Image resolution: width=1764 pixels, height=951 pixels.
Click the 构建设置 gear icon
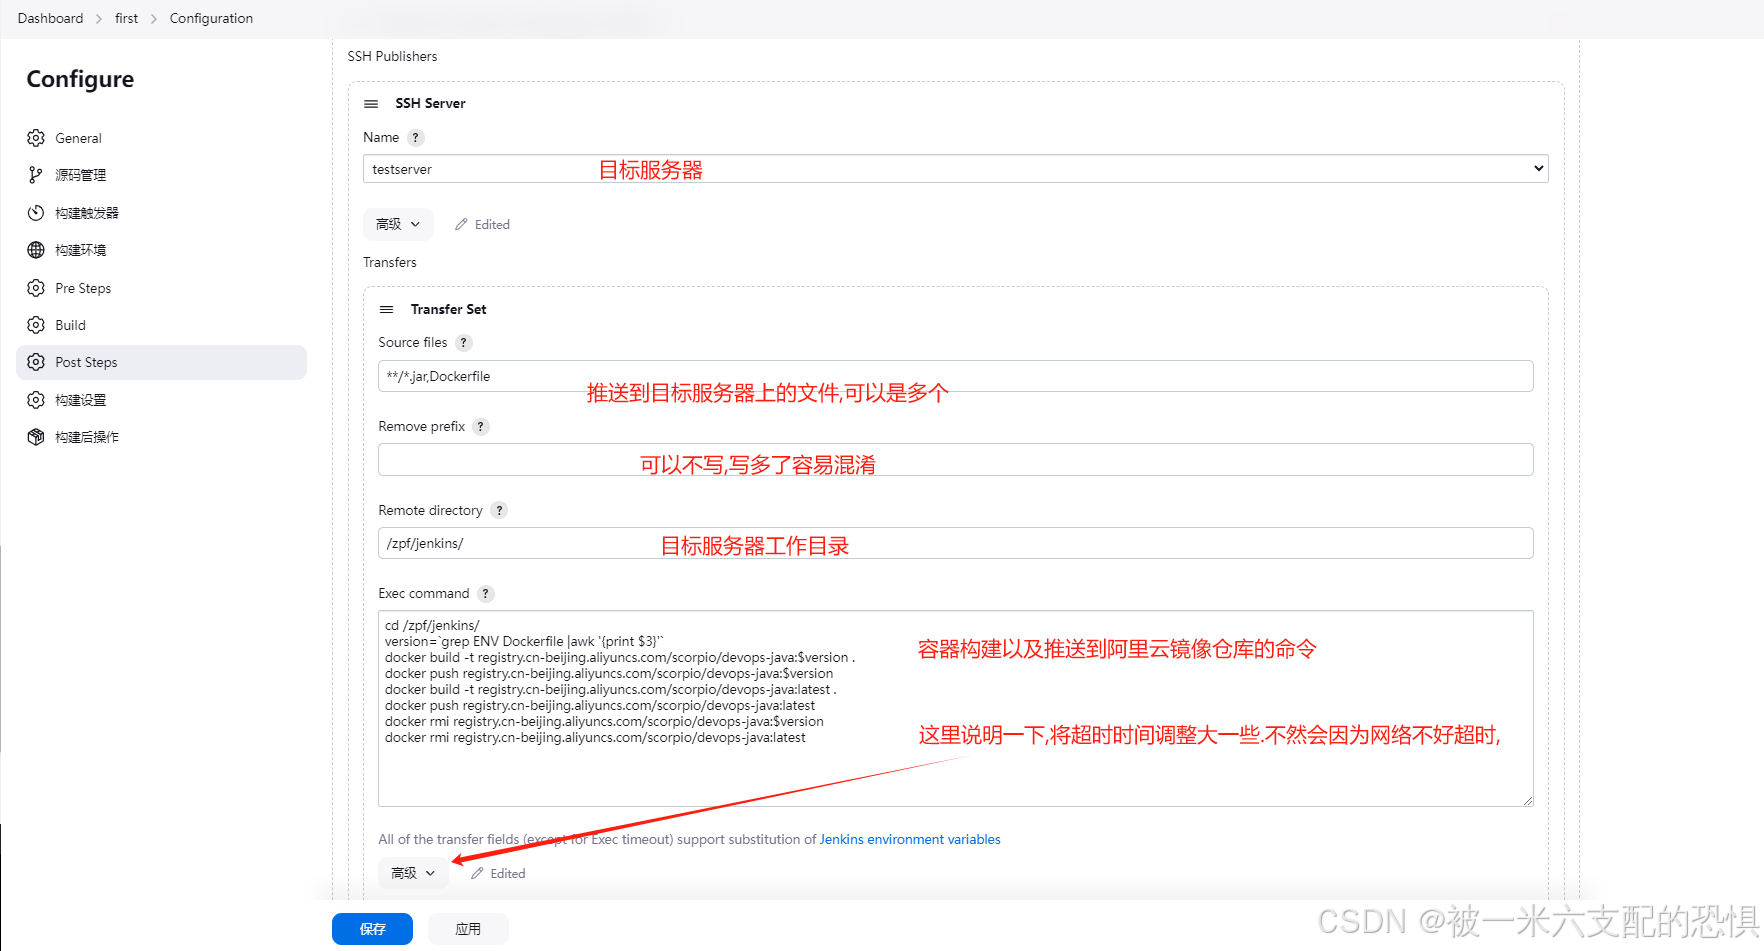coord(36,400)
